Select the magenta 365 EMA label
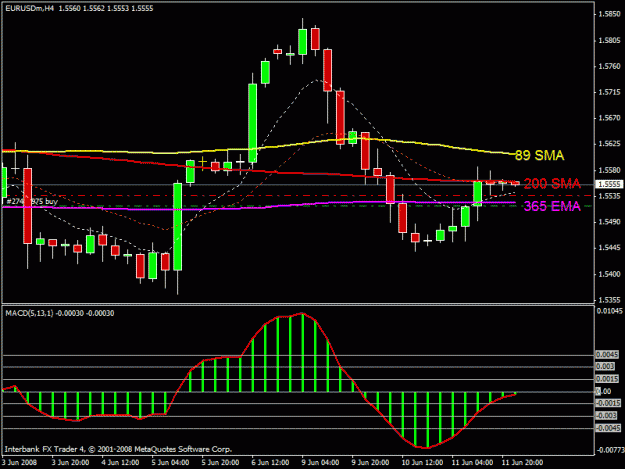Viewport: 625px width, 469px height. (552, 206)
